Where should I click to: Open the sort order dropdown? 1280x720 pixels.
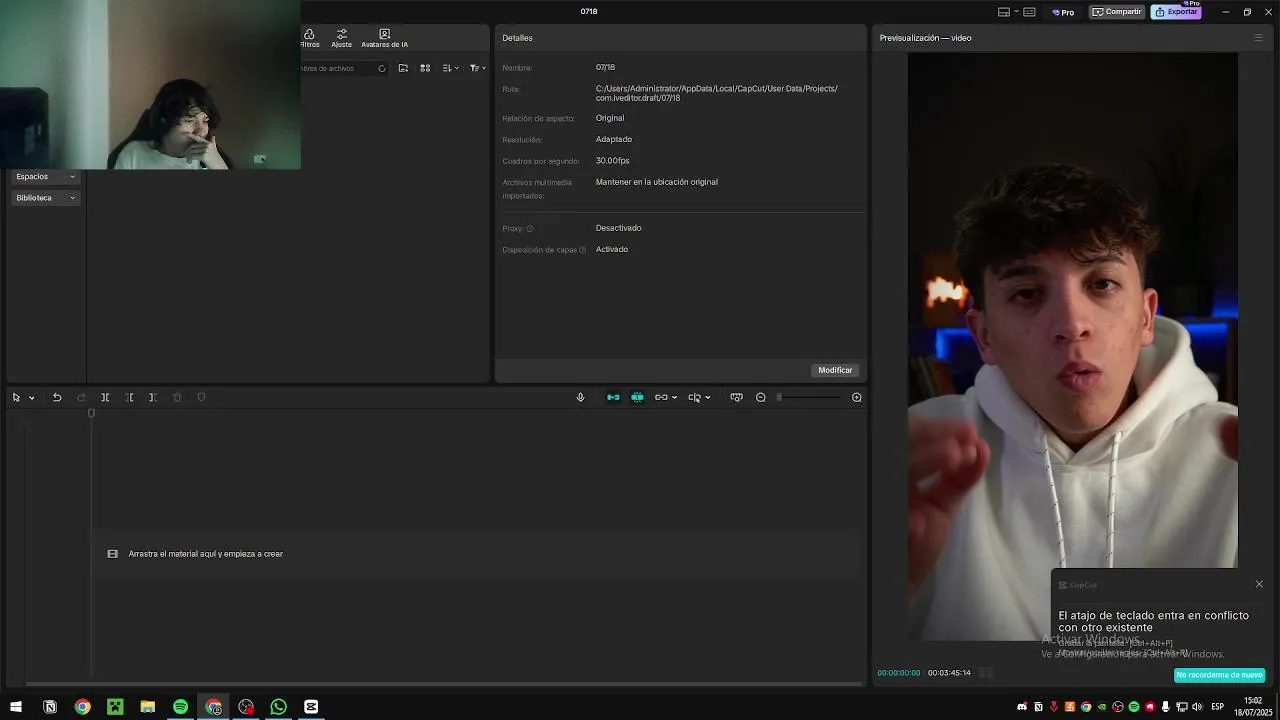click(450, 68)
